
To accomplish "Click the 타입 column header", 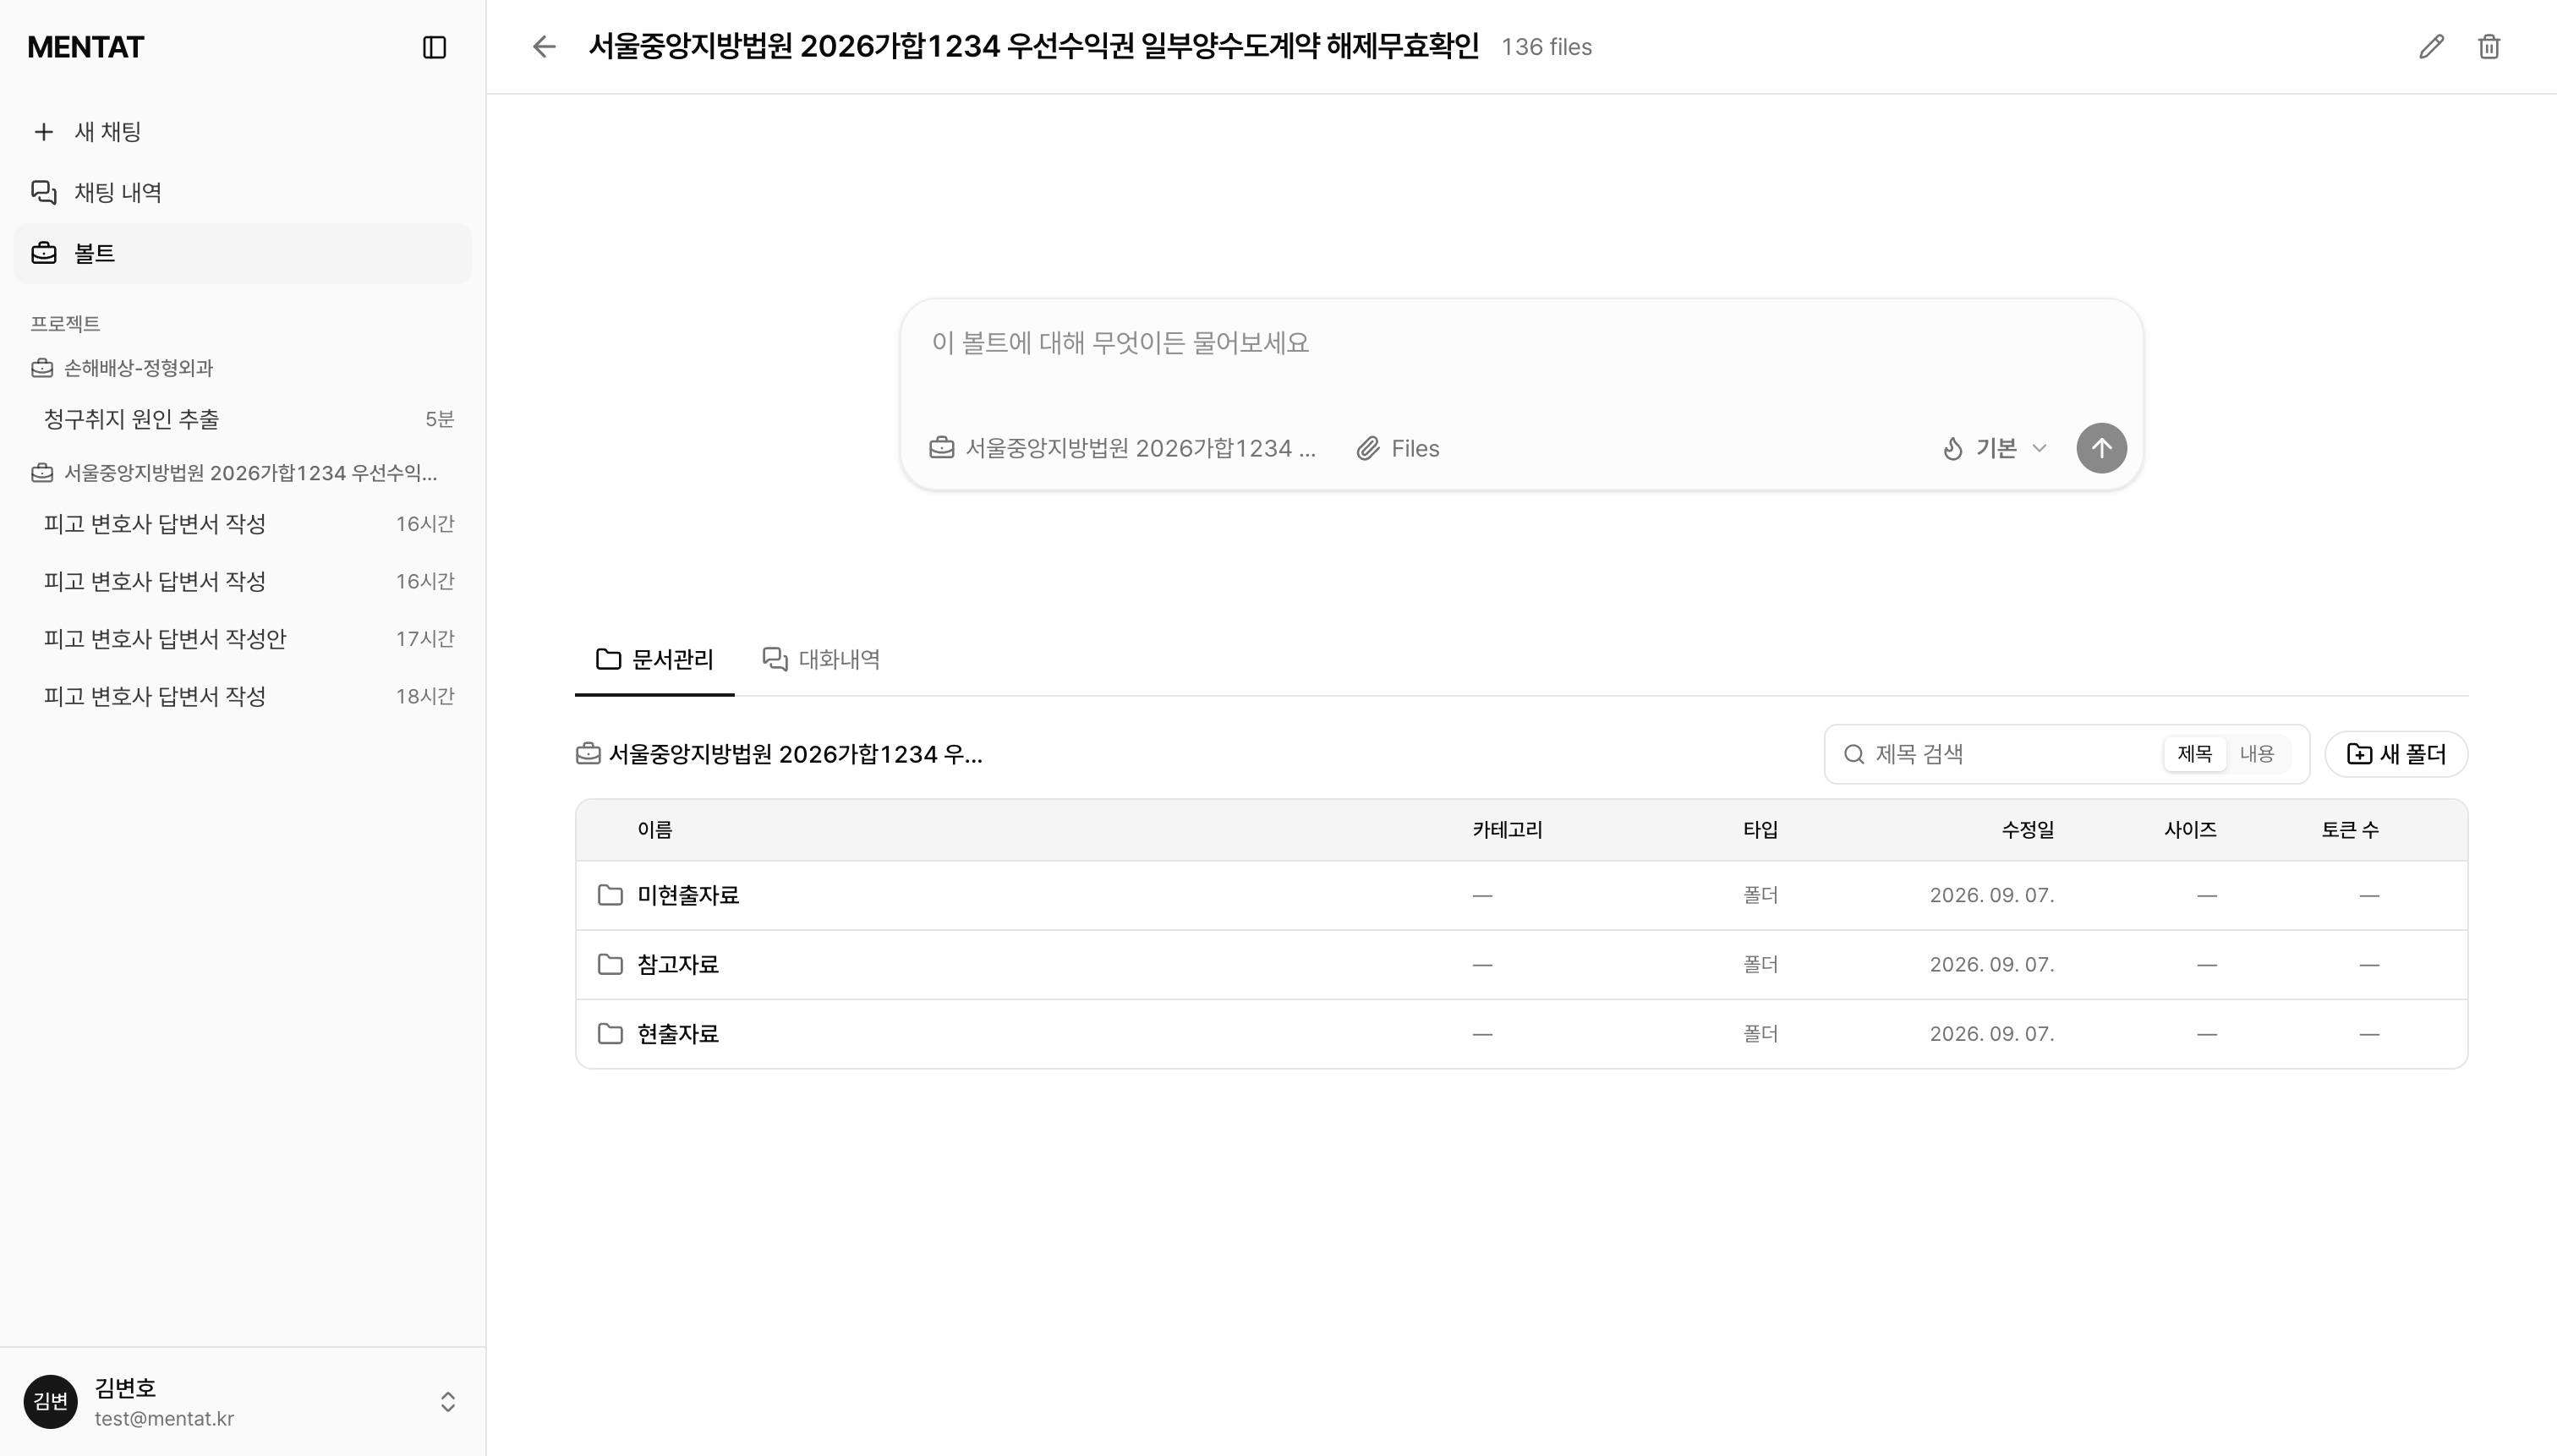I will pos(1760,830).
